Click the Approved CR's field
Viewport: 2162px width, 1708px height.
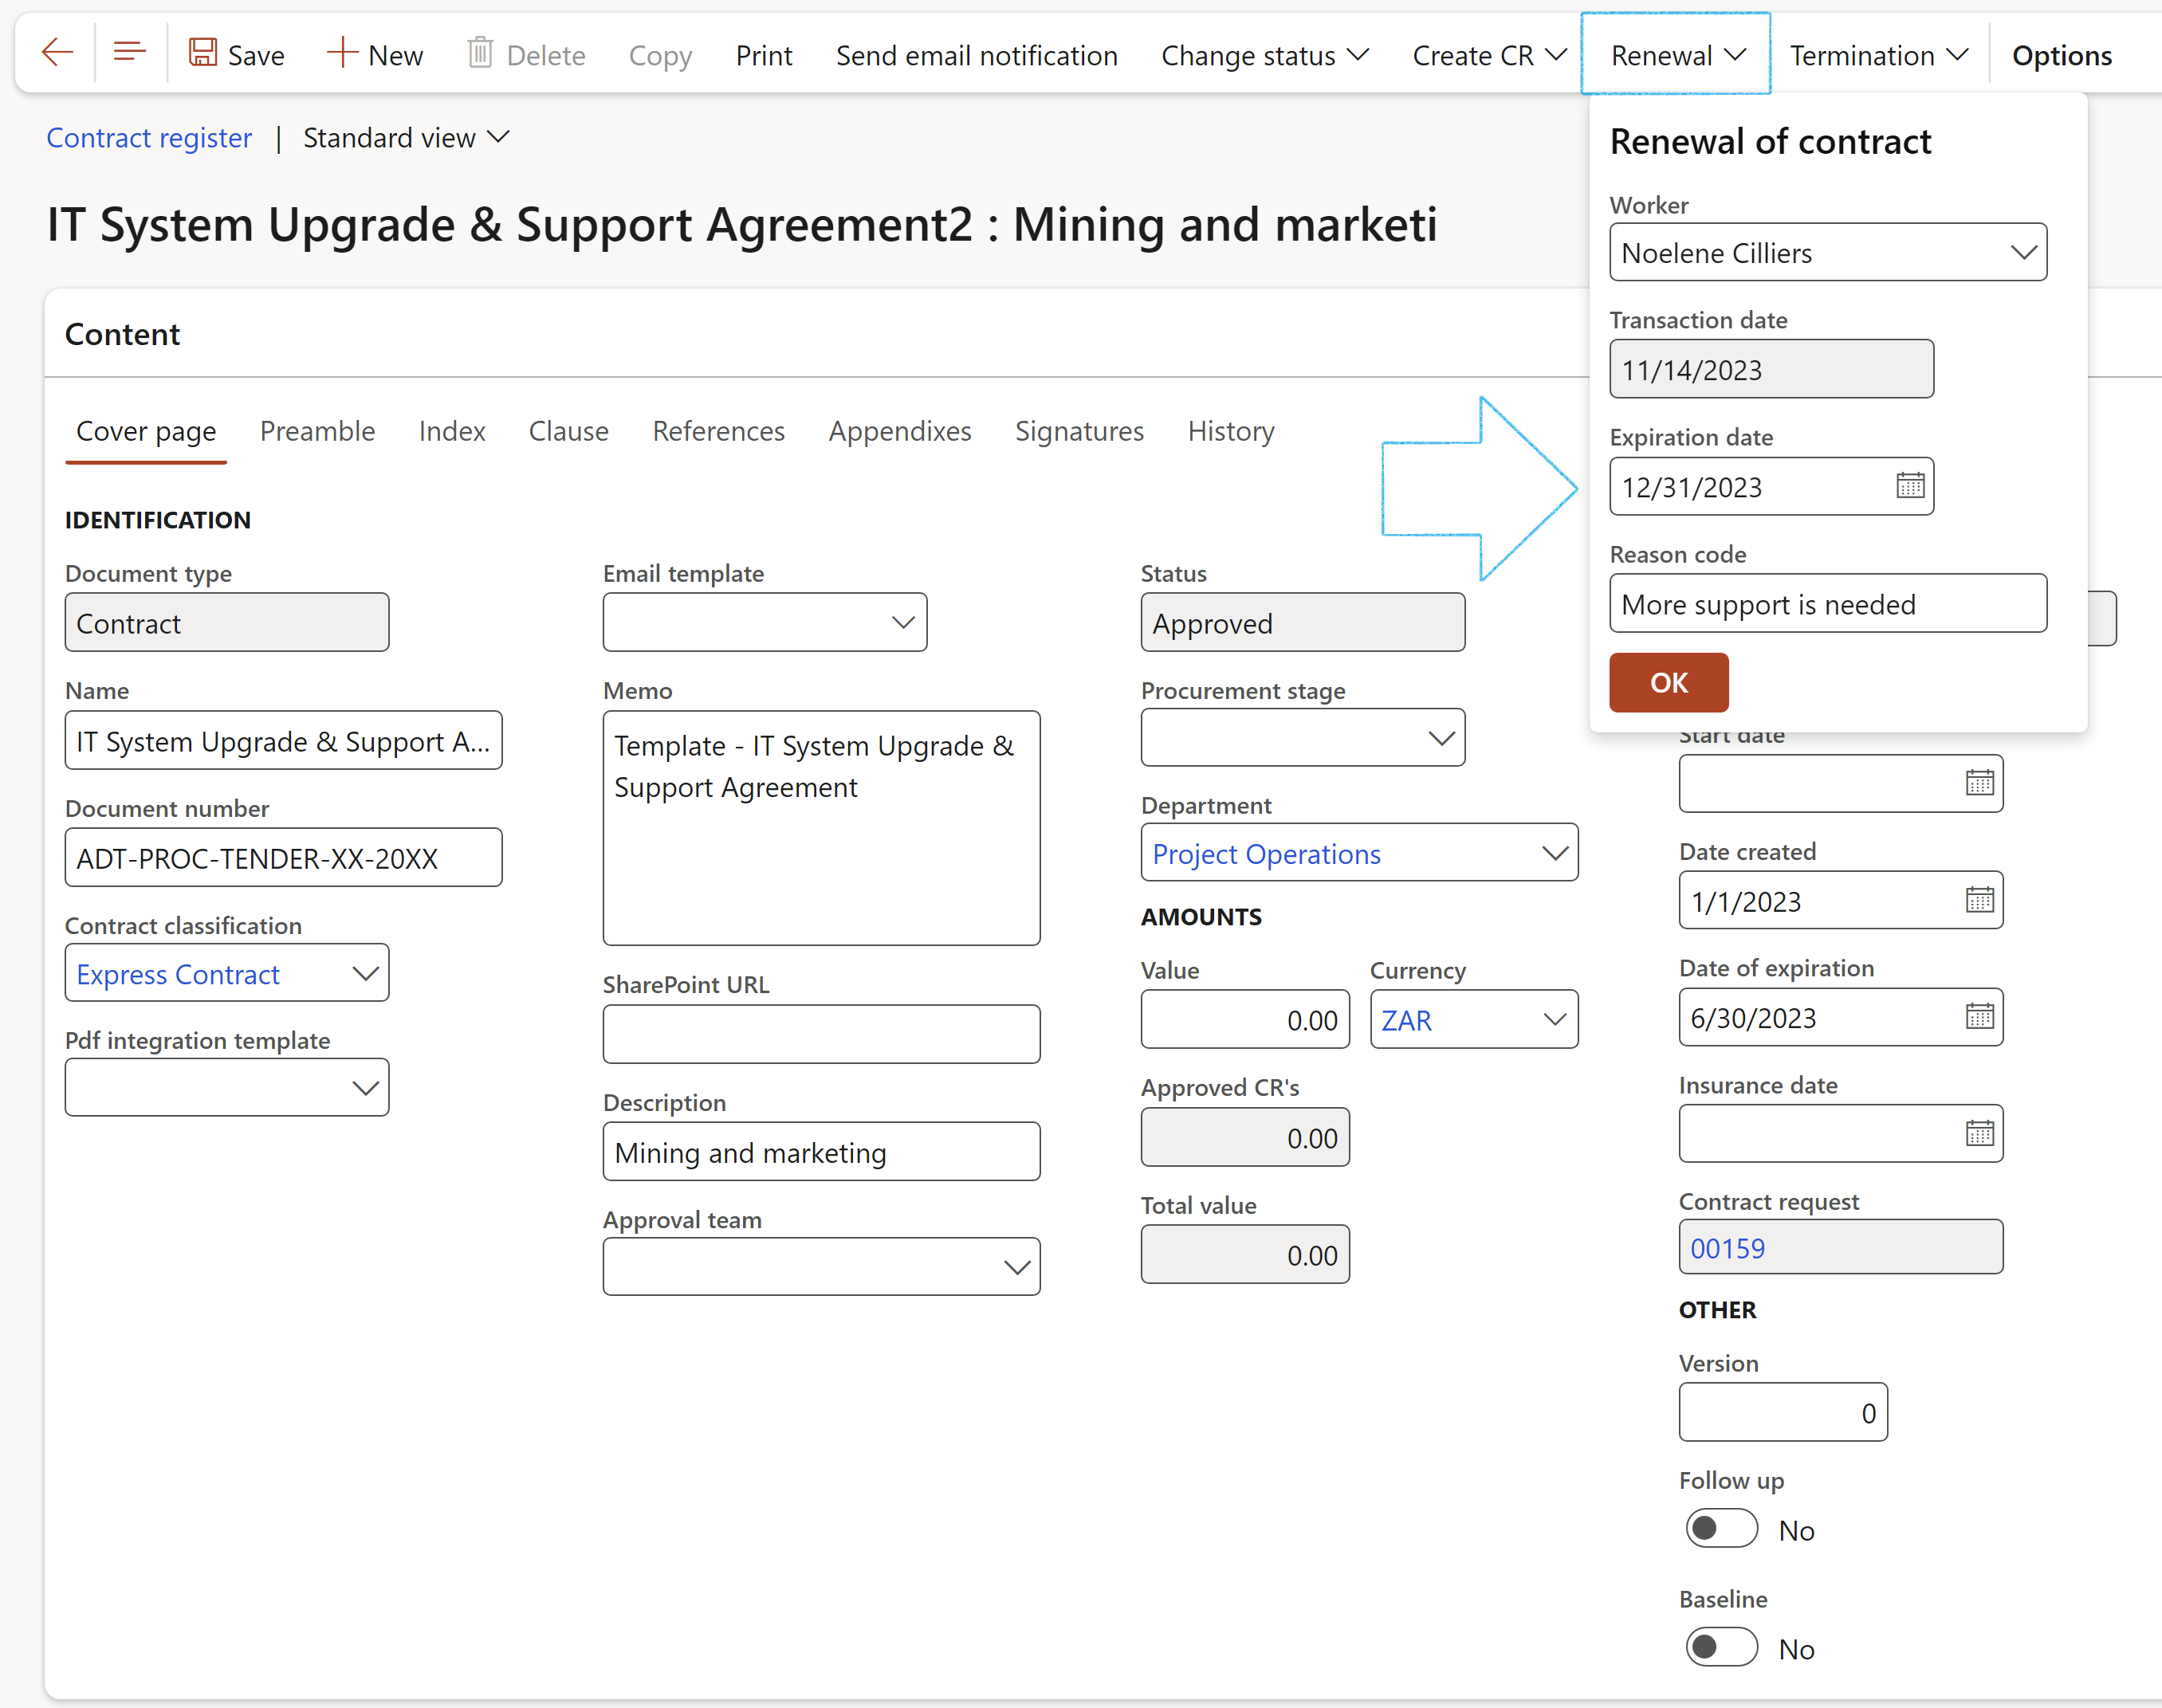(1245, 1137)
